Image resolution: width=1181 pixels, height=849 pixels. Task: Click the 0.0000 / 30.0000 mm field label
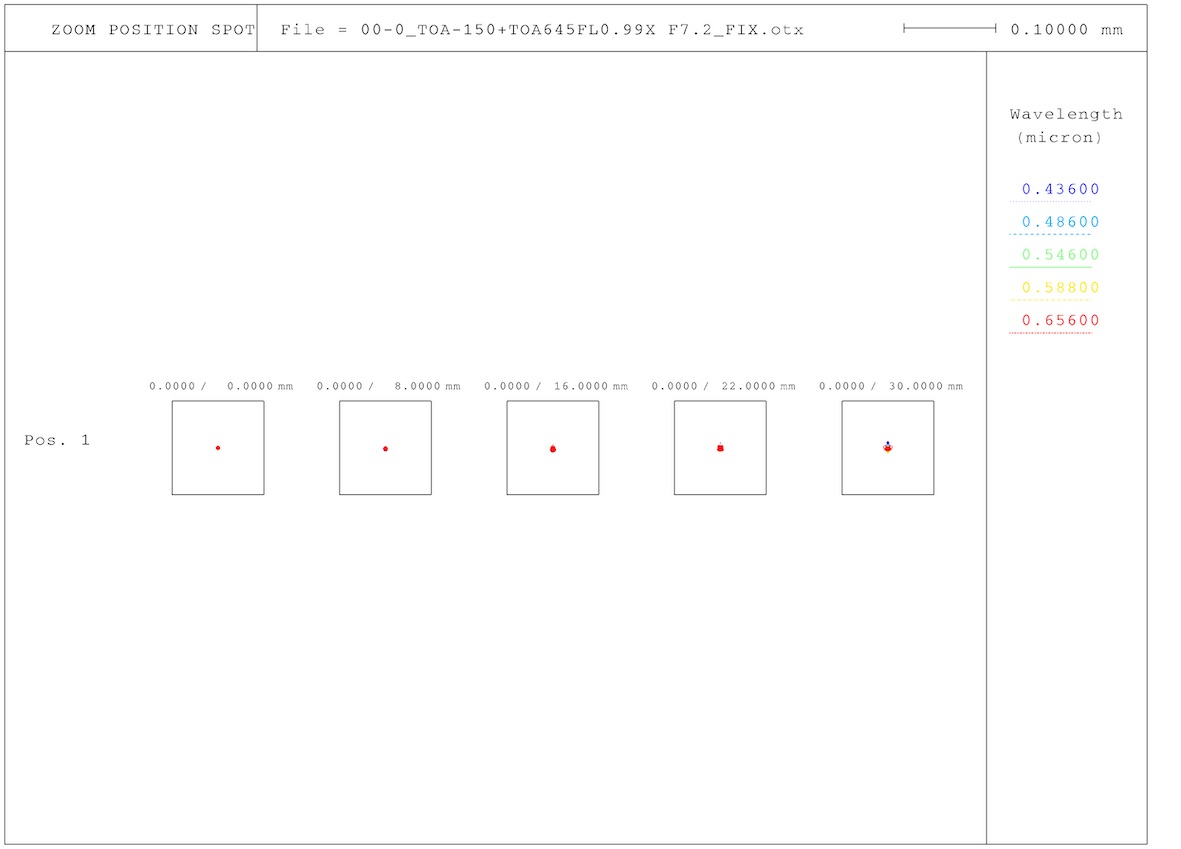click(x=891, y=386)
